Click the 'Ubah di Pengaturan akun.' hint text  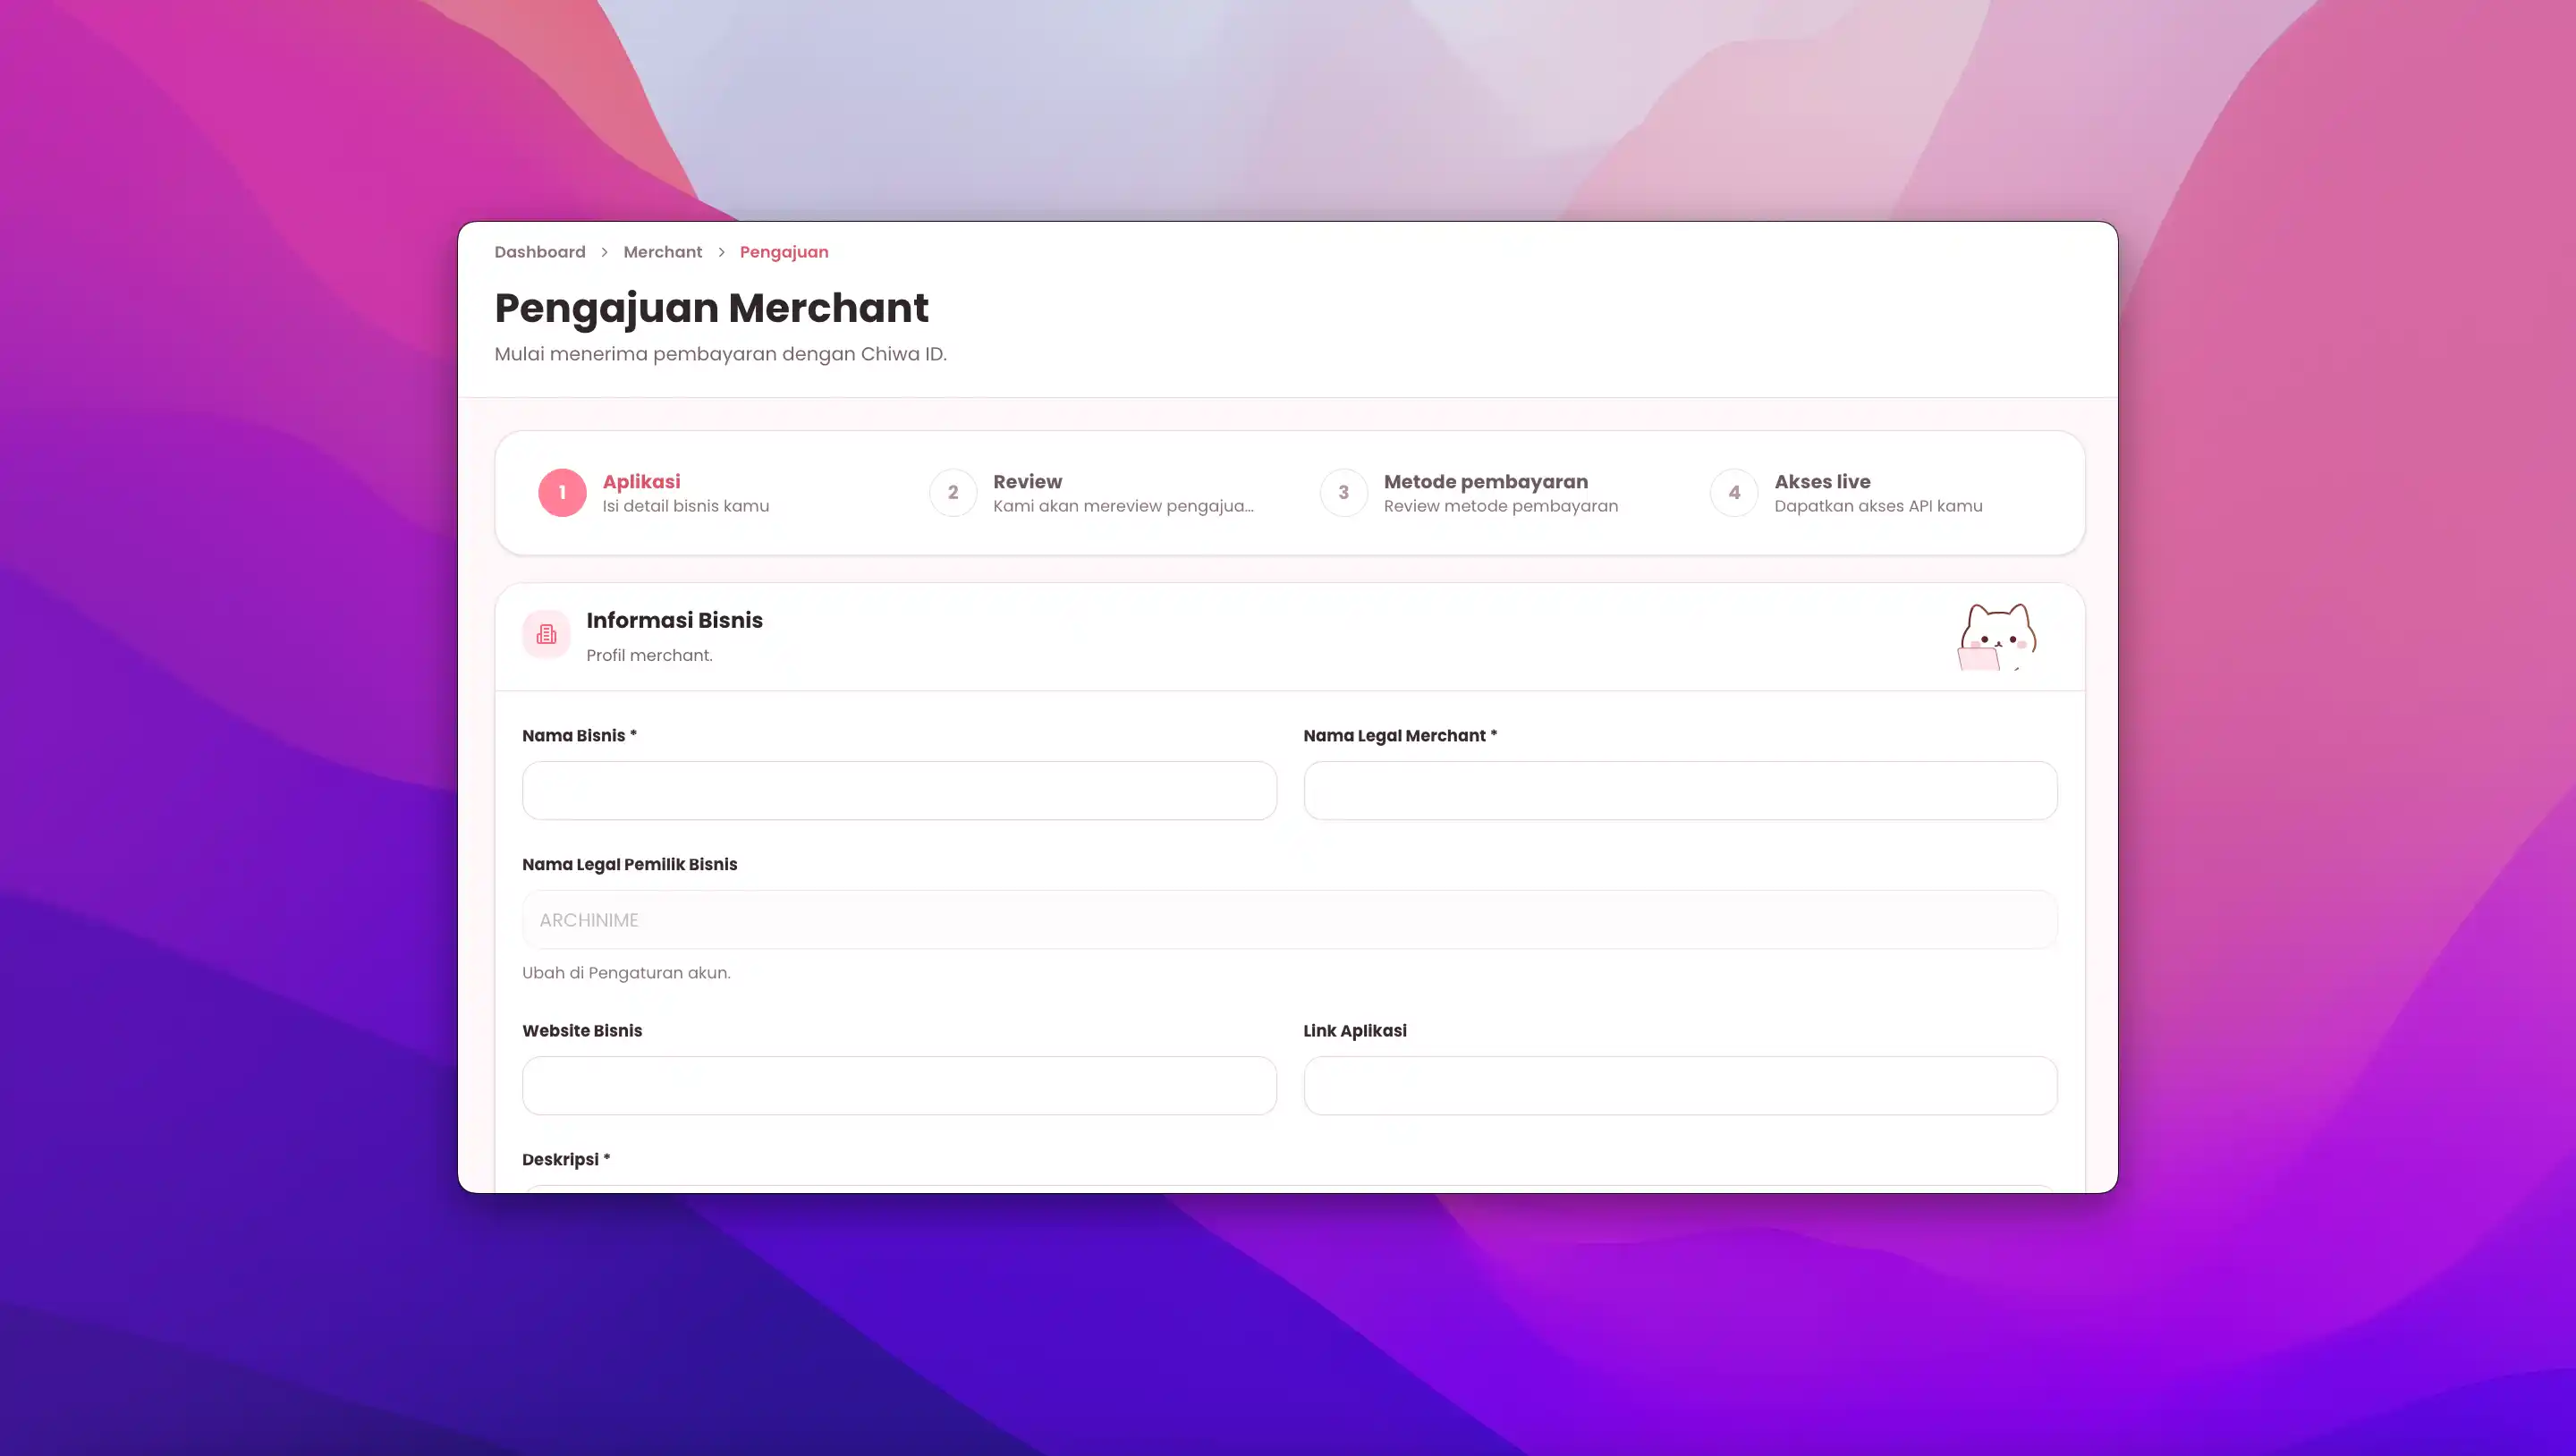[x=626, y=973]
